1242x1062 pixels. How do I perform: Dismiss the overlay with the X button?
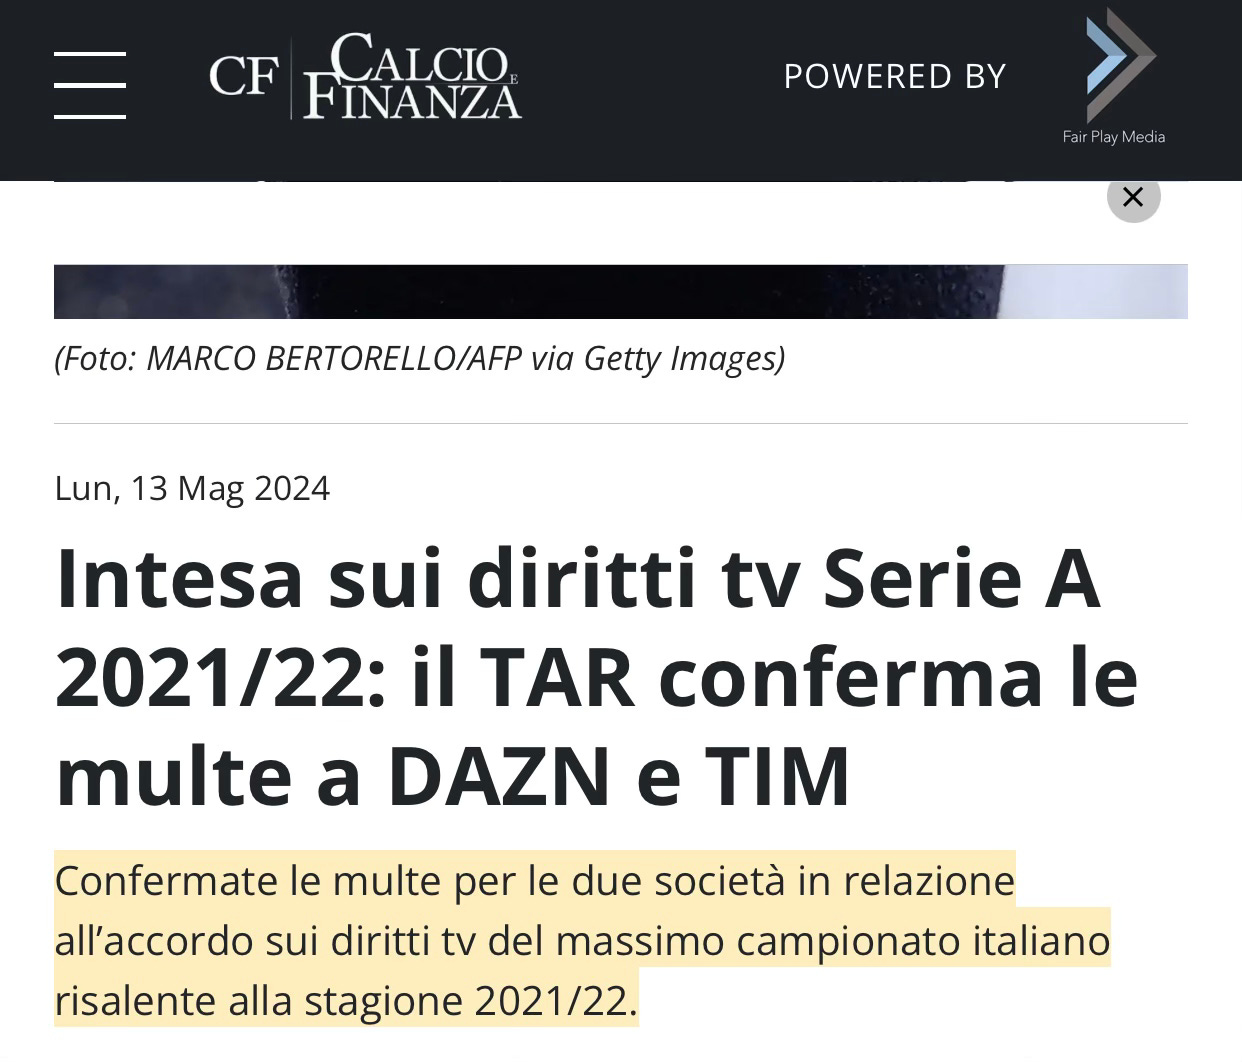(x=1133, y=196)
